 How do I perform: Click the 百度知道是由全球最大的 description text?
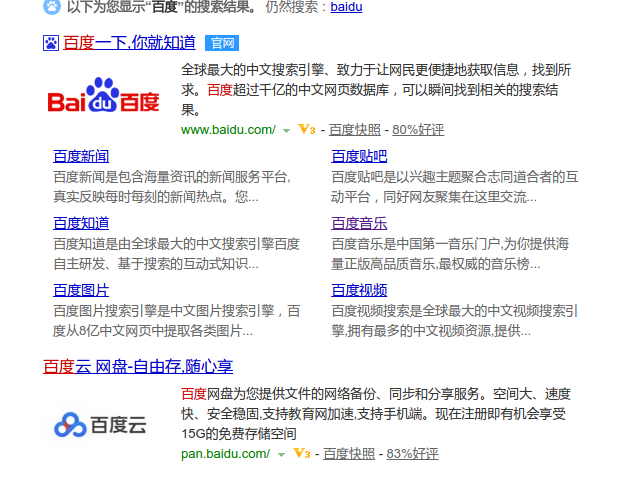(176, 254)
